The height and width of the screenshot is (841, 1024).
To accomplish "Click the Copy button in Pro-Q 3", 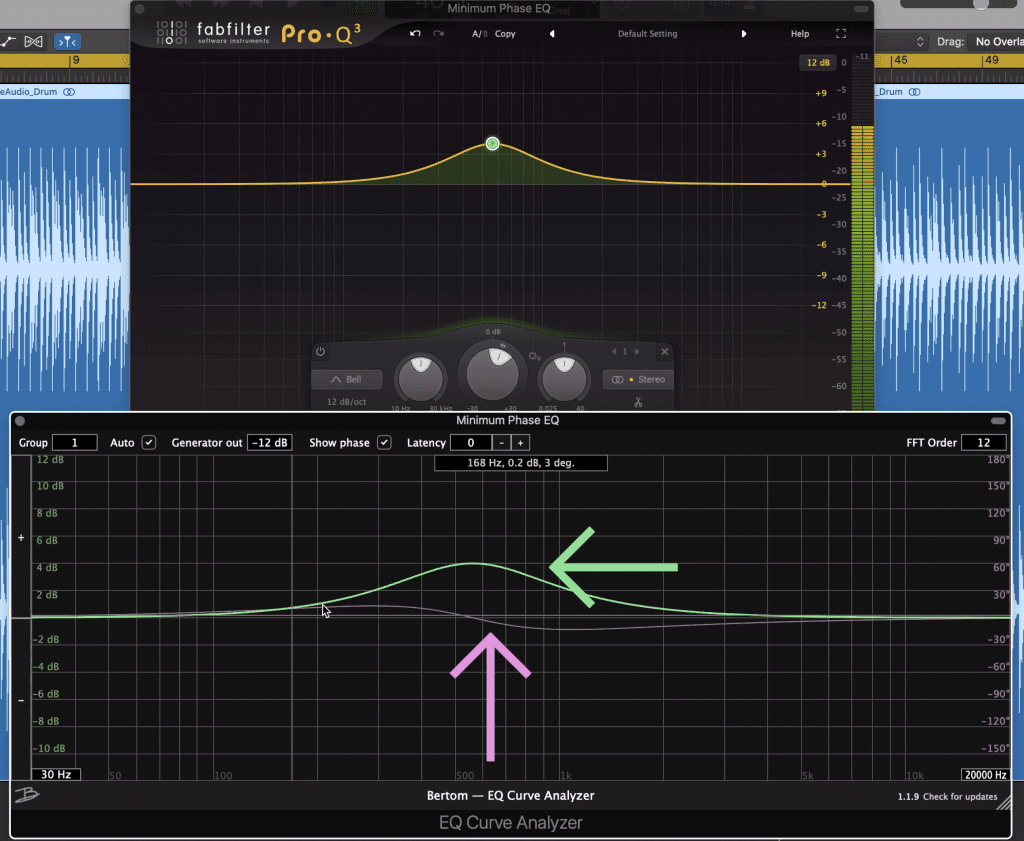I will [x=505, y=34].
